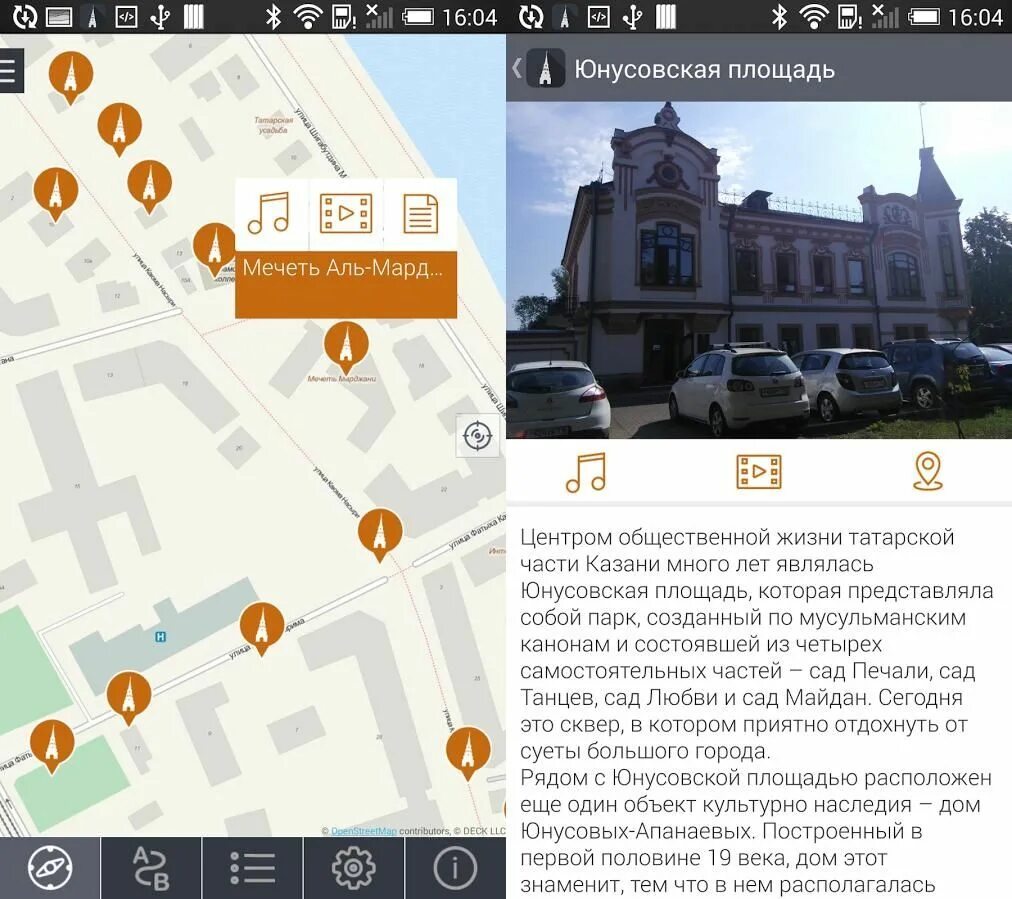This screenshot has width=1012, height=899.
Task: Go back from Юнусовская площадь screen
Action: point(516,68)
